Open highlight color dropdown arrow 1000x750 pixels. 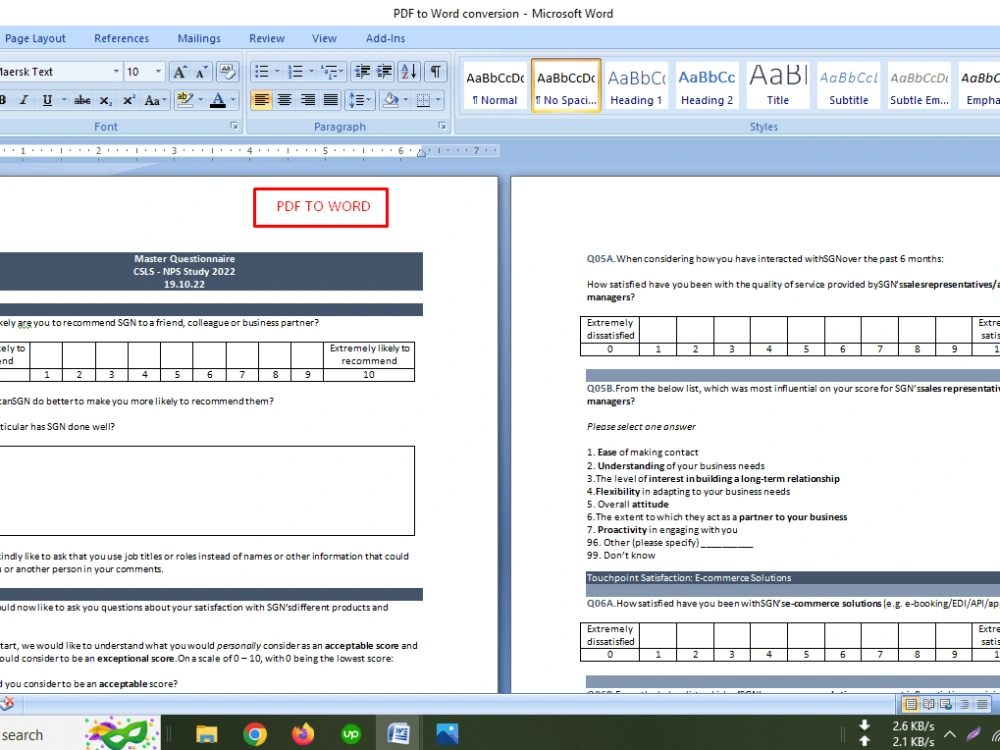coord(200,100)
